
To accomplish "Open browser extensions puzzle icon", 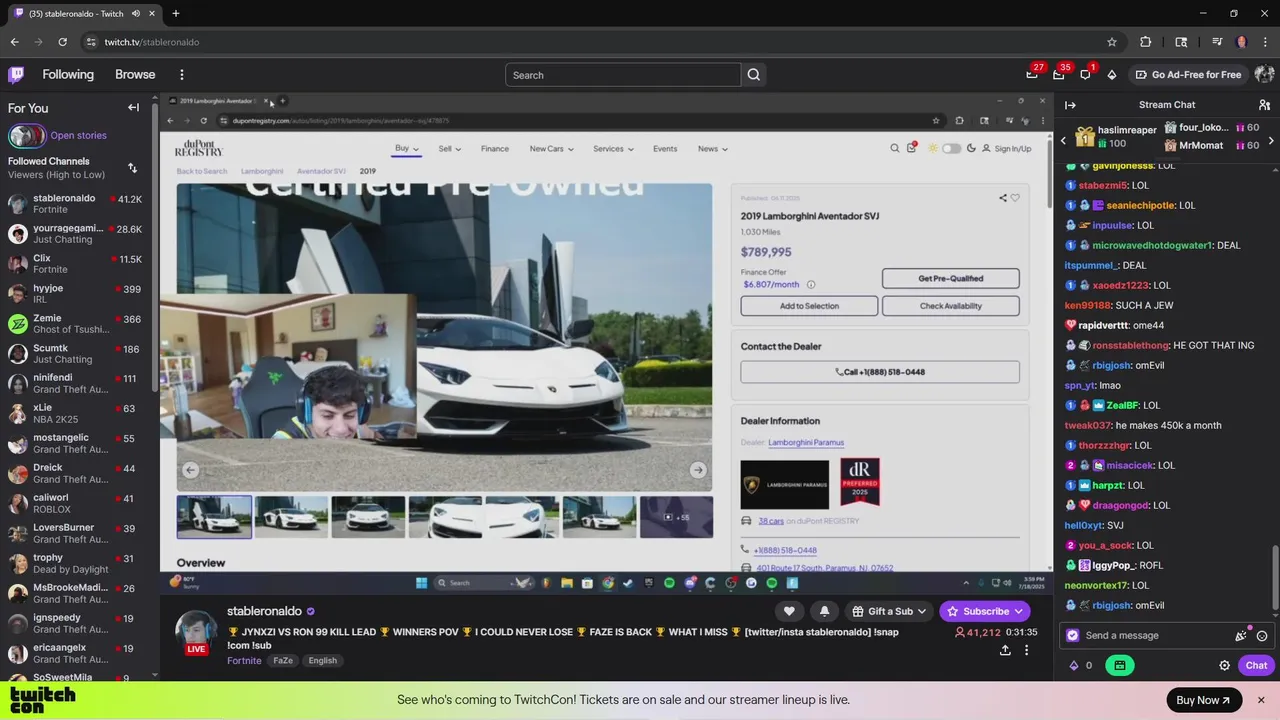I will tap(1146, 42).
